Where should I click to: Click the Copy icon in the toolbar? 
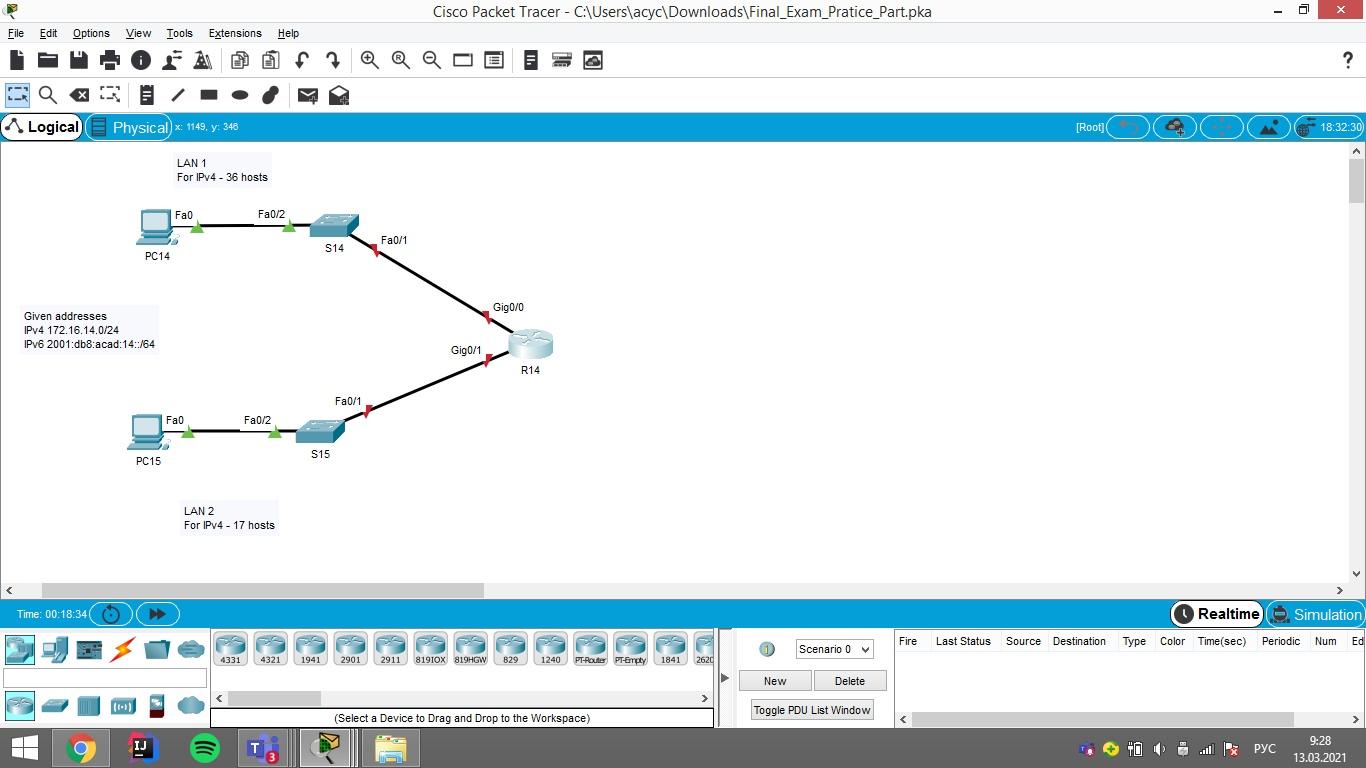[239, 60]
